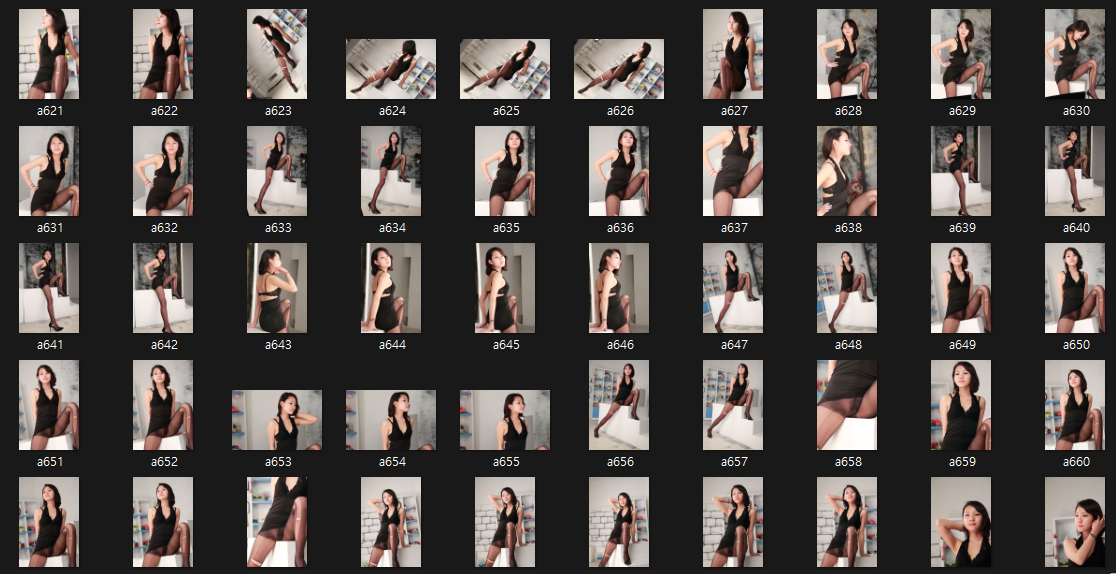Viewport: 1116px width, 574px height.
Task: Click the a633 thumbnail
Action: point(277,171)
